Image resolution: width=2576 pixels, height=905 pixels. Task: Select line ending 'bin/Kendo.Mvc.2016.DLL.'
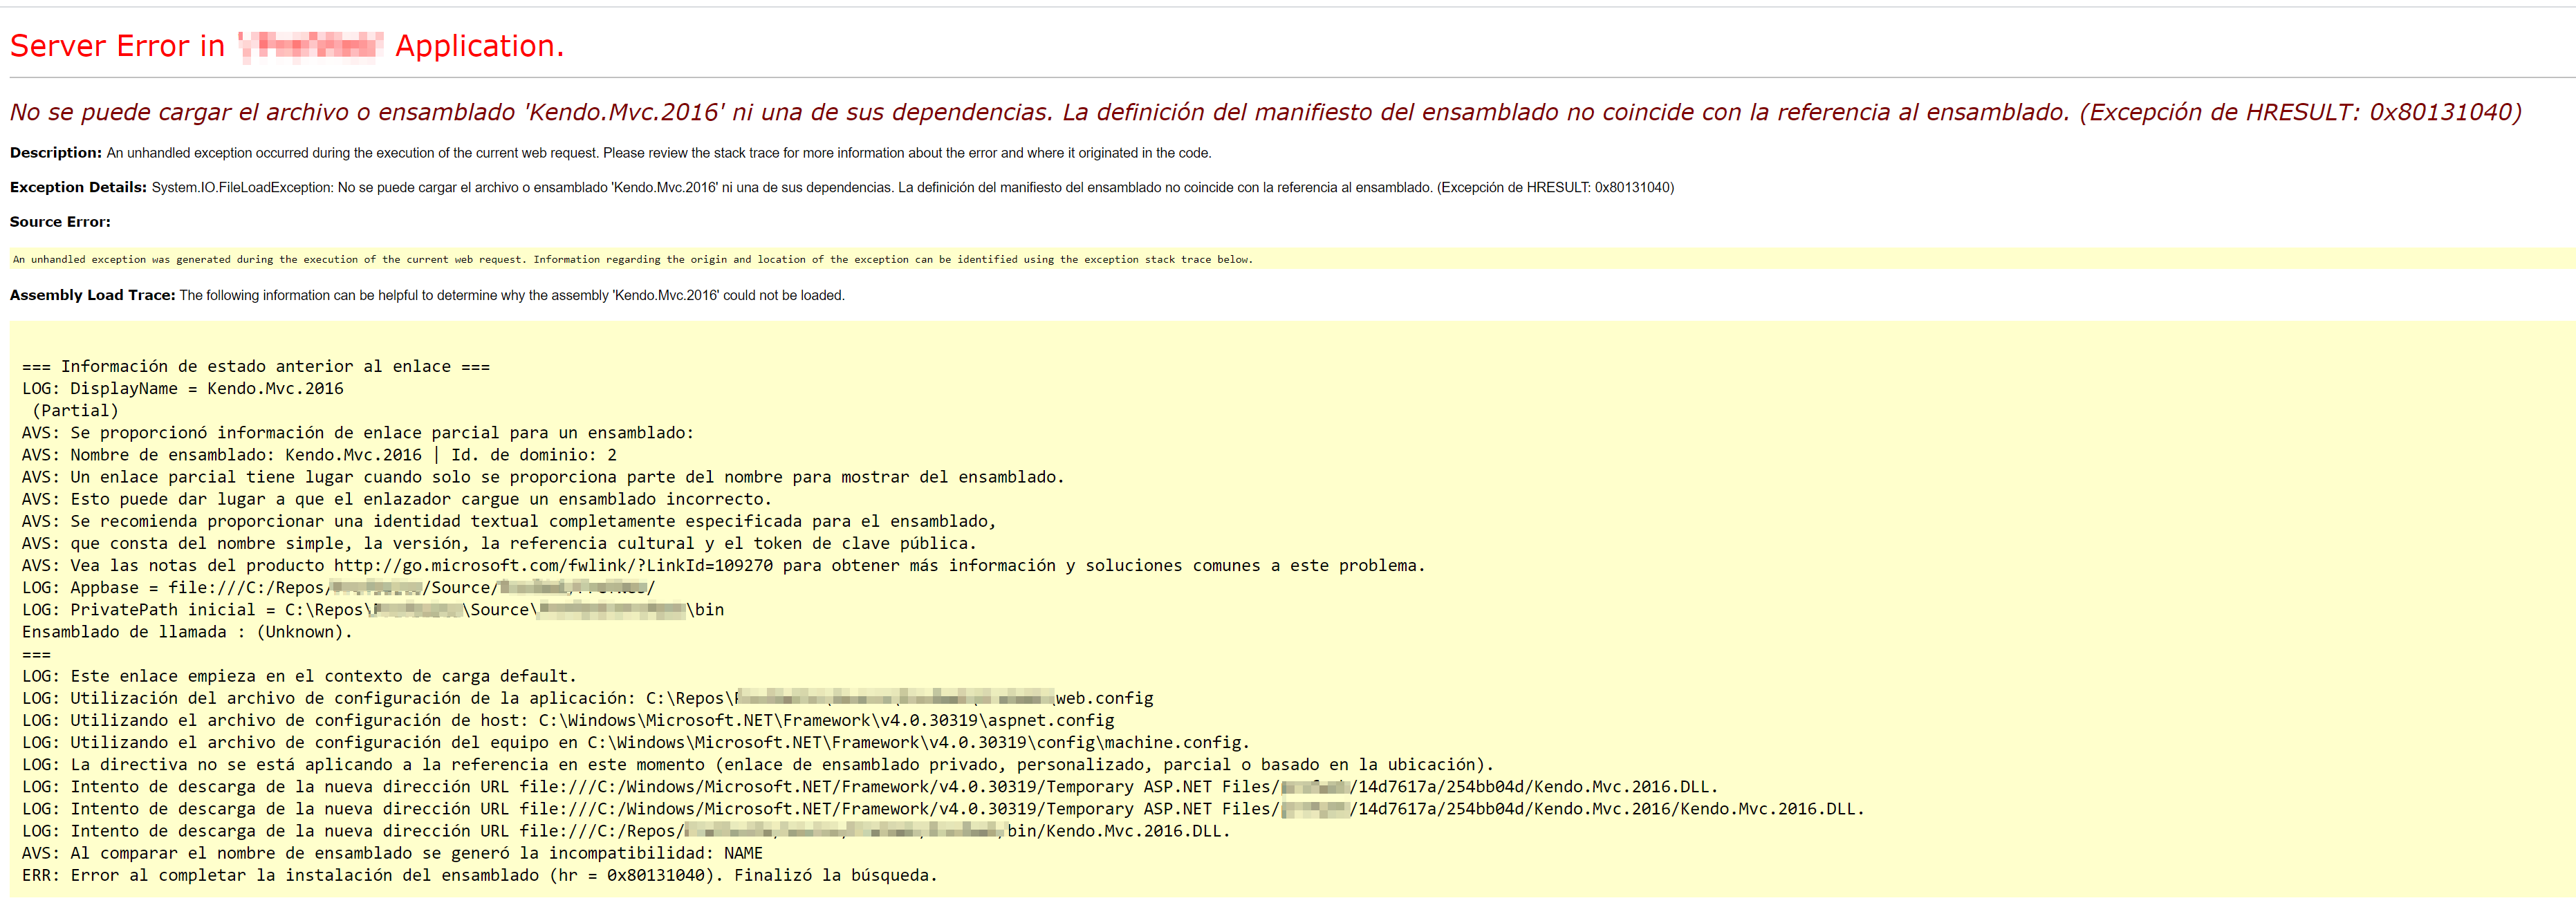point(626,831)
